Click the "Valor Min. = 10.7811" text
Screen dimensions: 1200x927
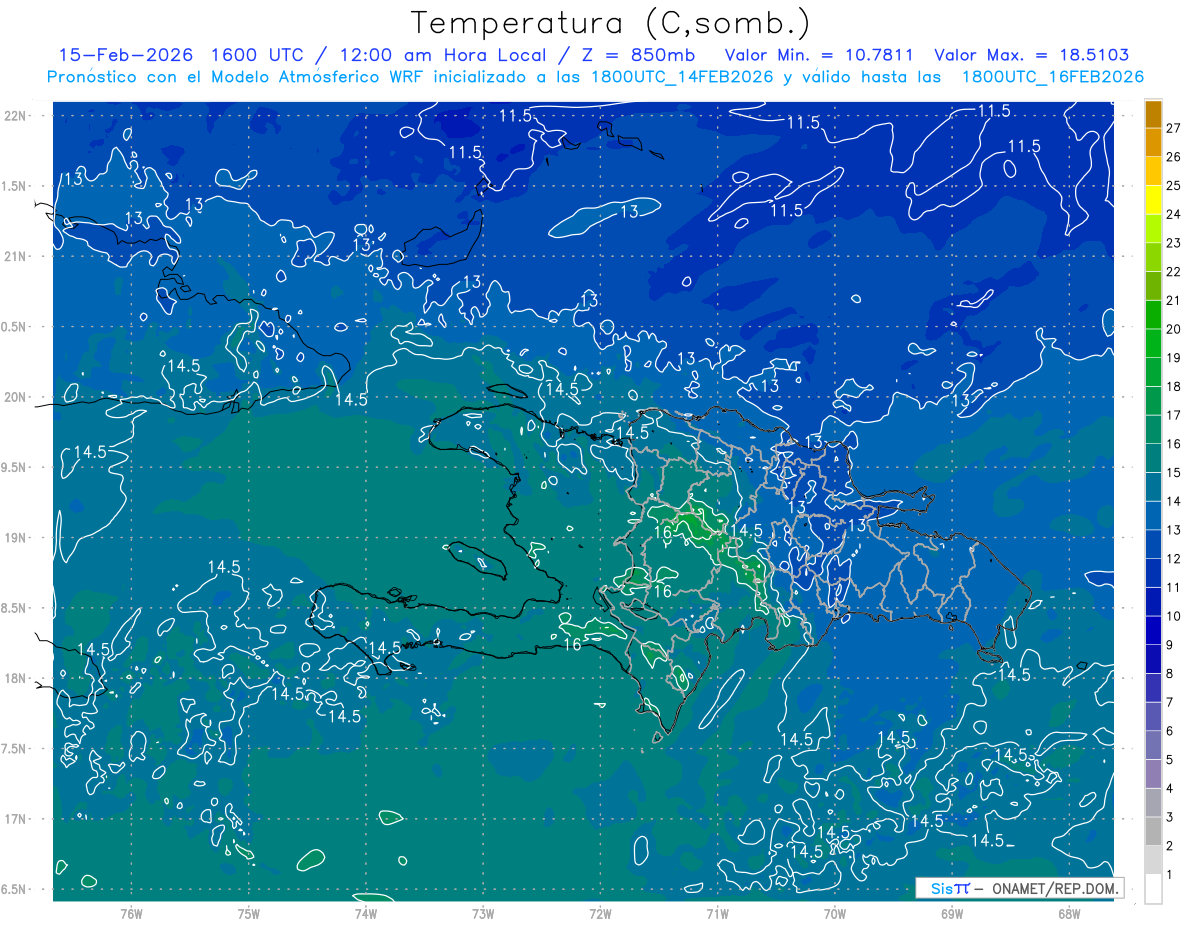coord(819,55)
